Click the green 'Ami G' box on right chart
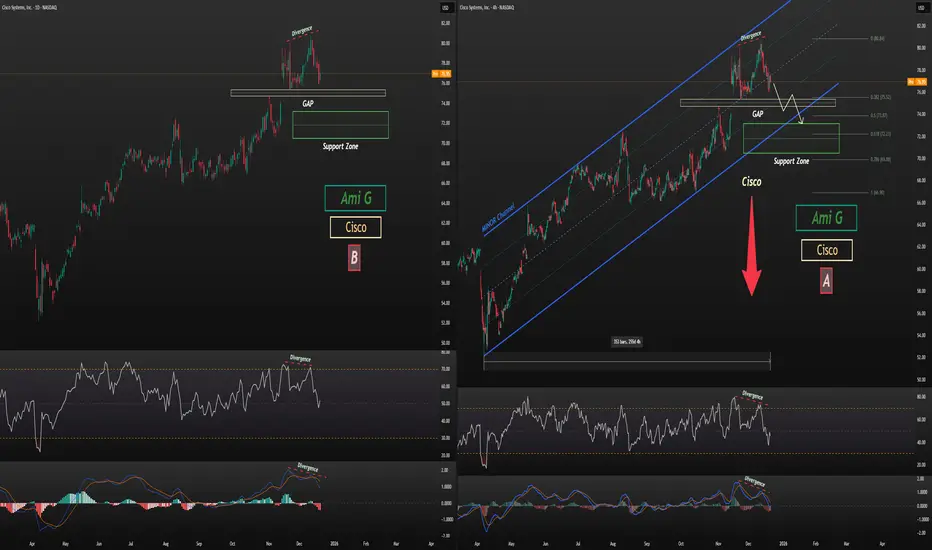Viewport: 932px width, 550px height. click(x=825, y=216)
